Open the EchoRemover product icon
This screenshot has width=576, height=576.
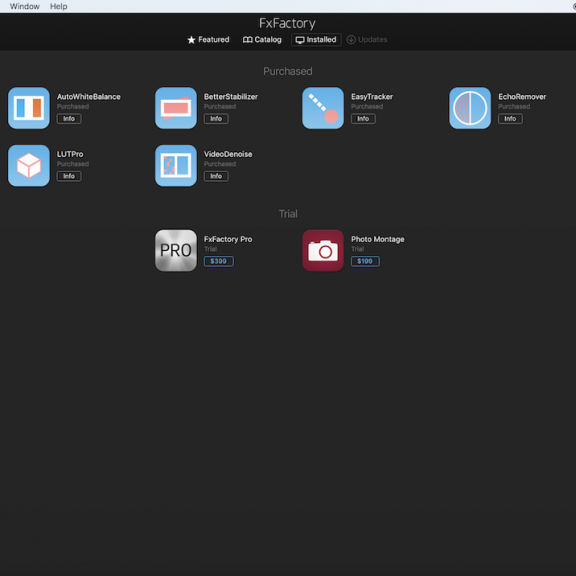pos(470,108)
